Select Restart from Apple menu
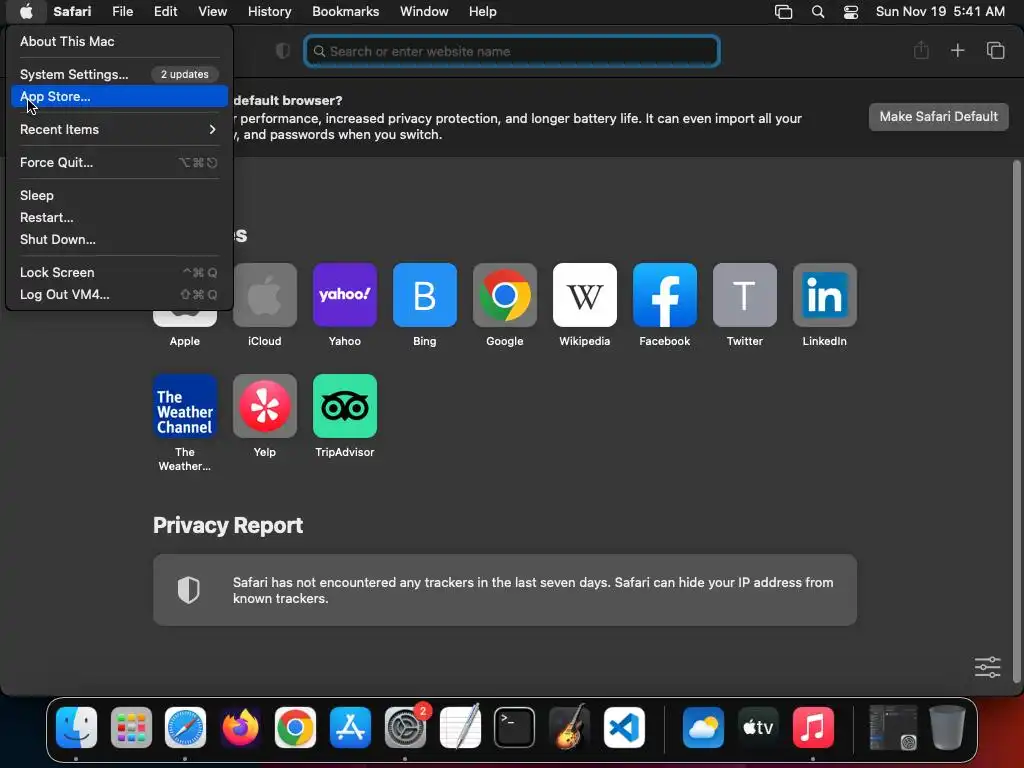The width and height of the screenshot is (1024, 768). (x=119, y=217)
